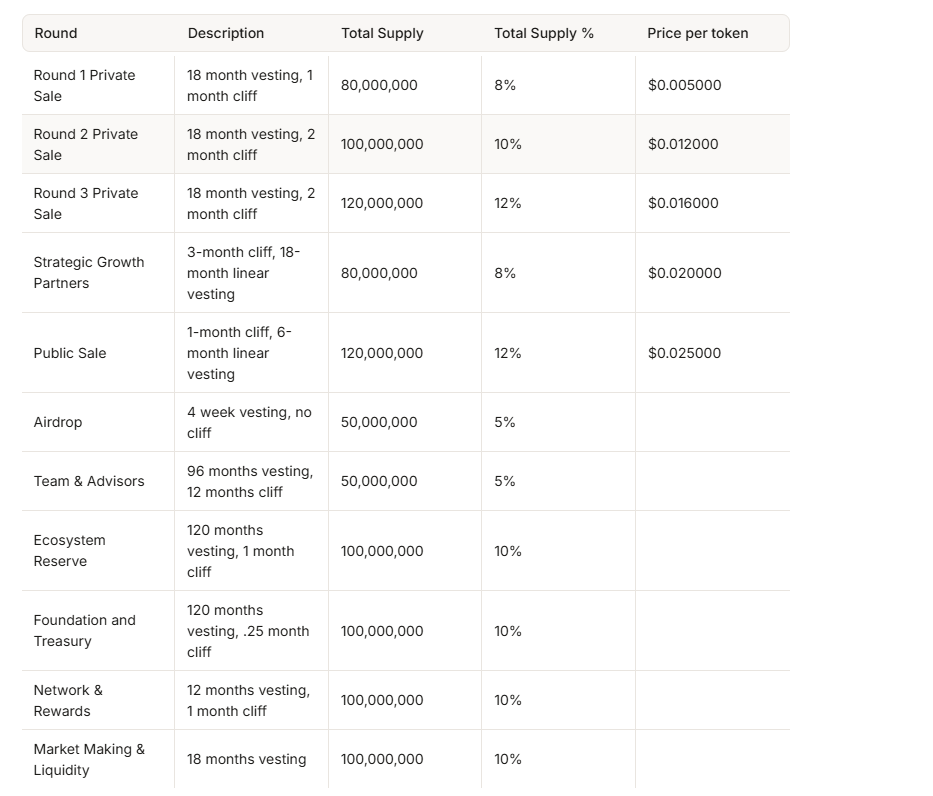Click the Public Sale row label
The image size is (933, 796).
[70, 353]
